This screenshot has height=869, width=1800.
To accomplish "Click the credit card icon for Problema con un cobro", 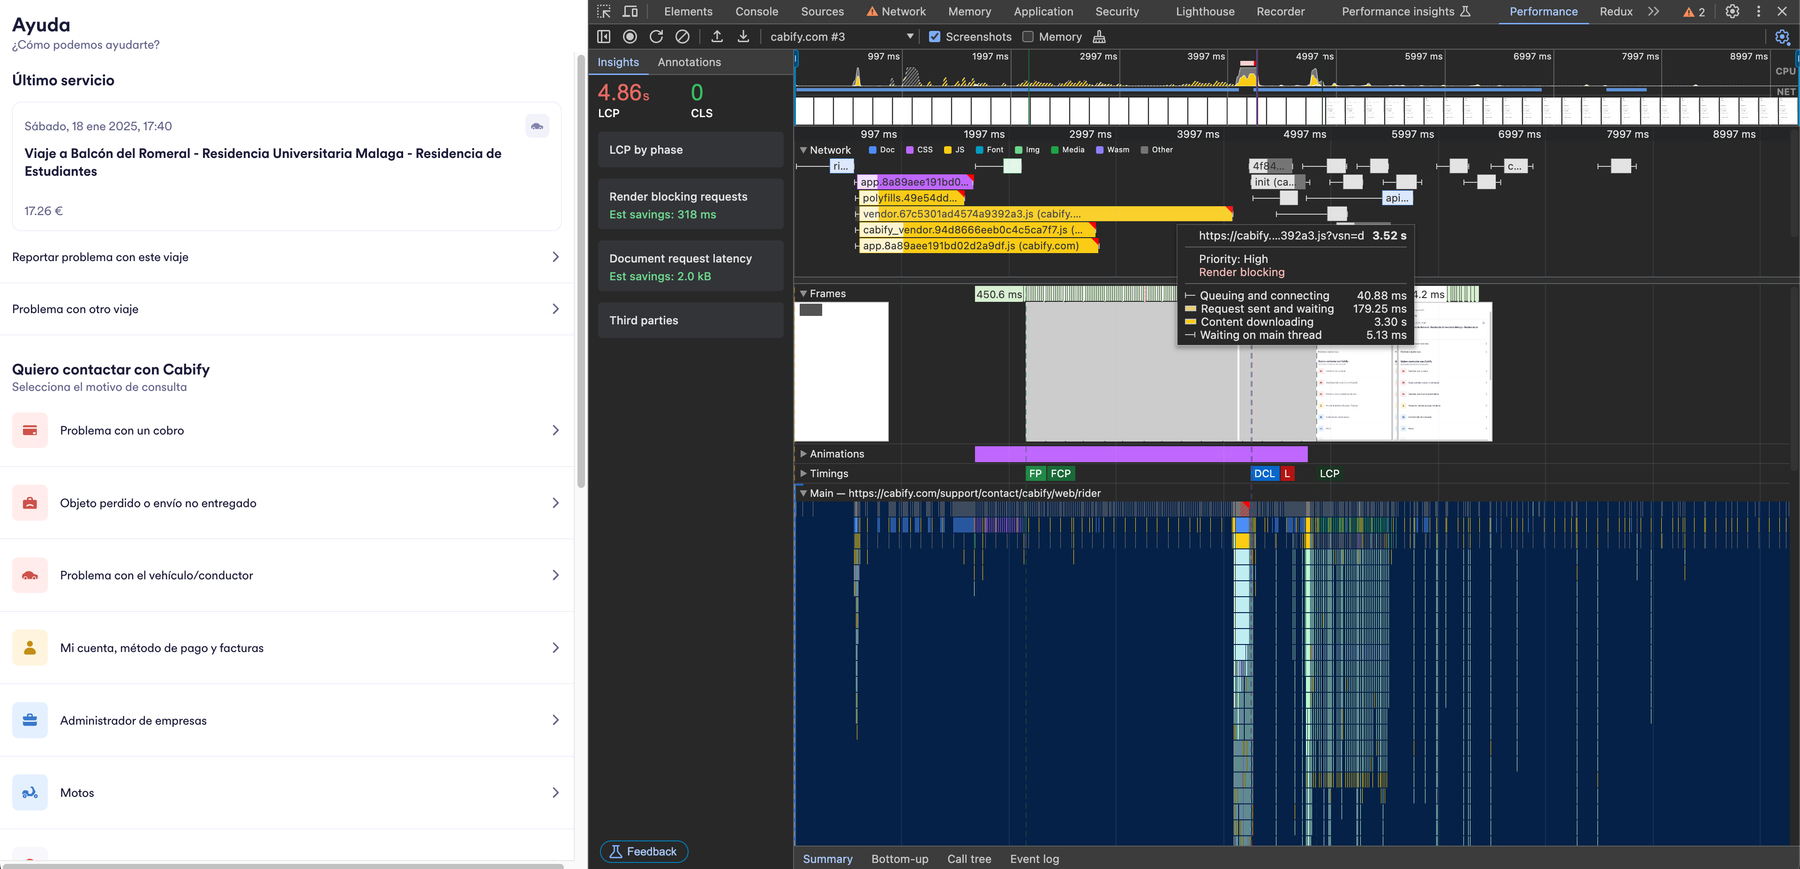I will pos(30,430).
